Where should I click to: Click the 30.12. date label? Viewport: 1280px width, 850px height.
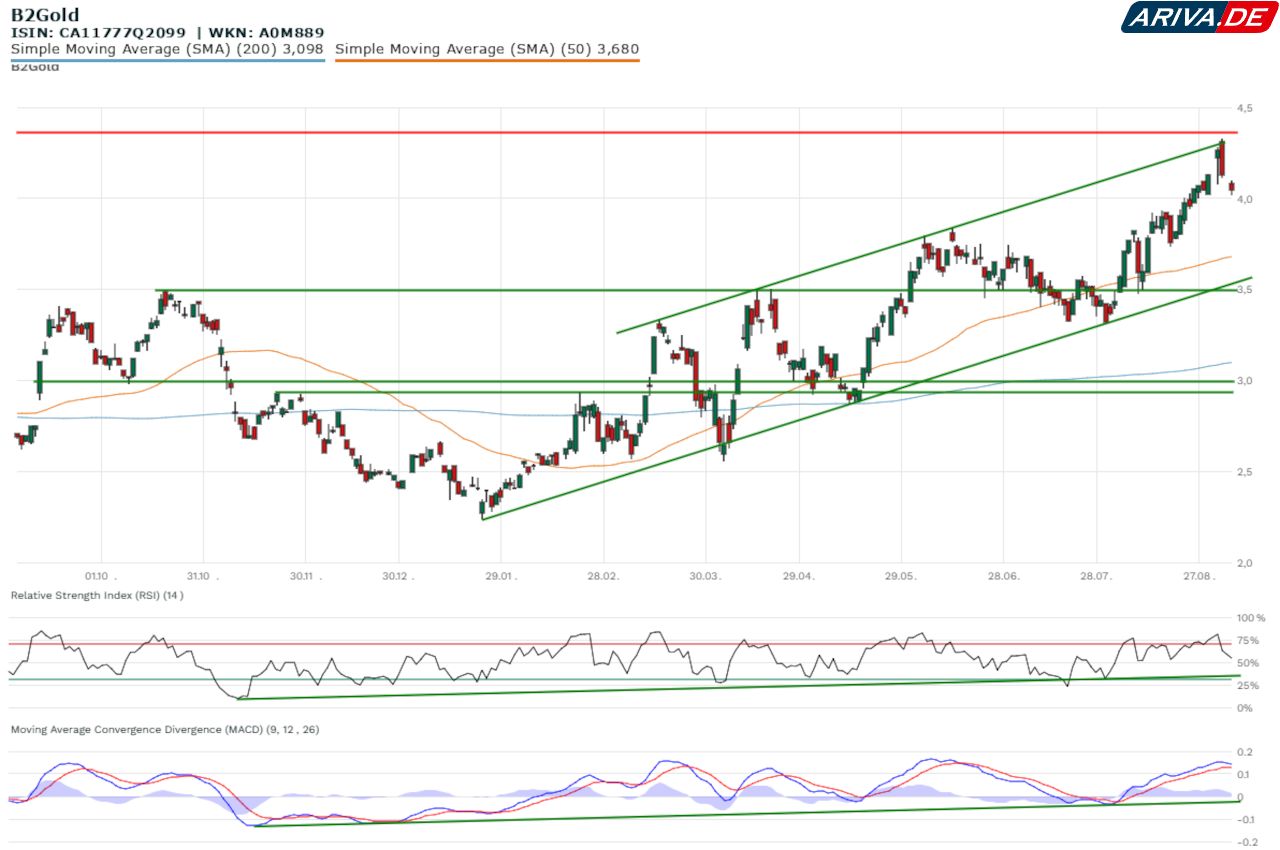398,576
